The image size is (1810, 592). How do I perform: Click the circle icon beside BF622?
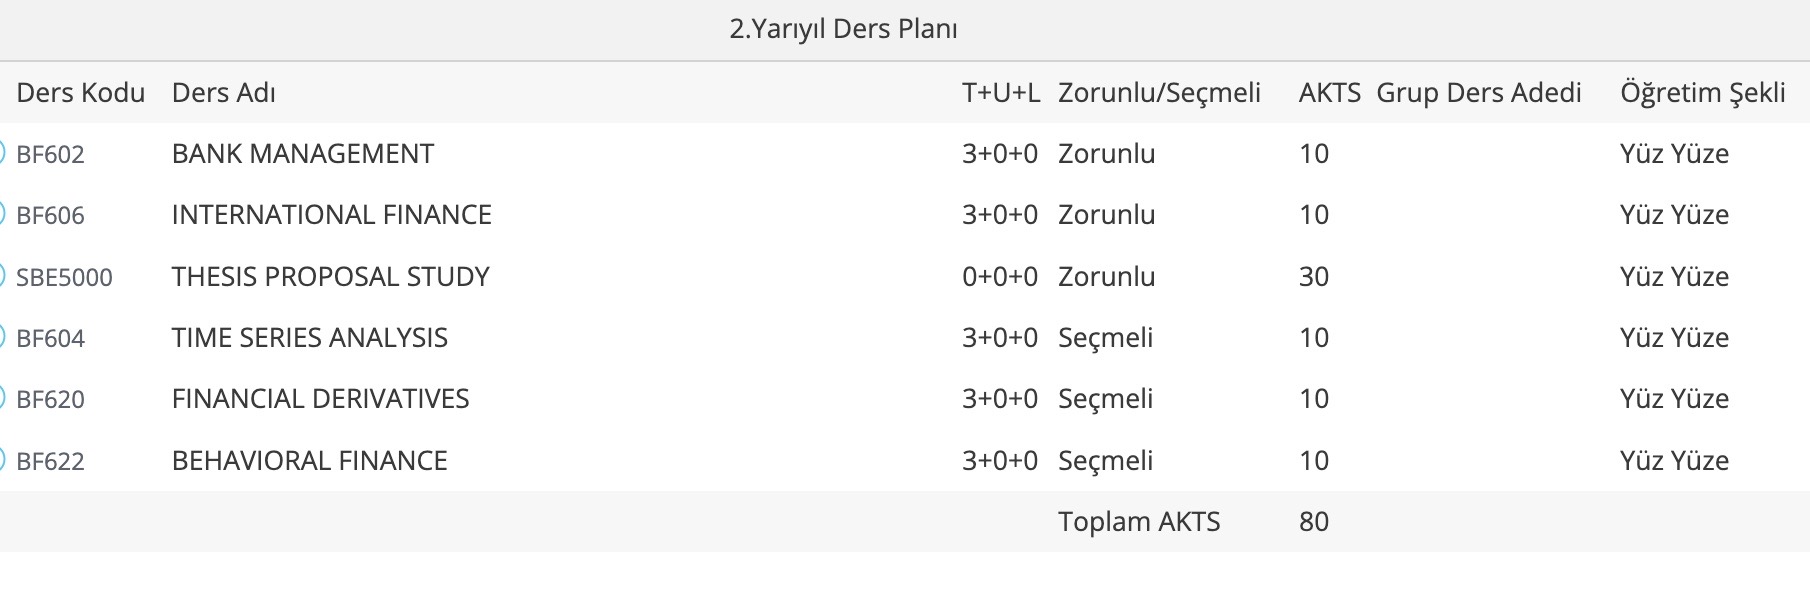3,461
